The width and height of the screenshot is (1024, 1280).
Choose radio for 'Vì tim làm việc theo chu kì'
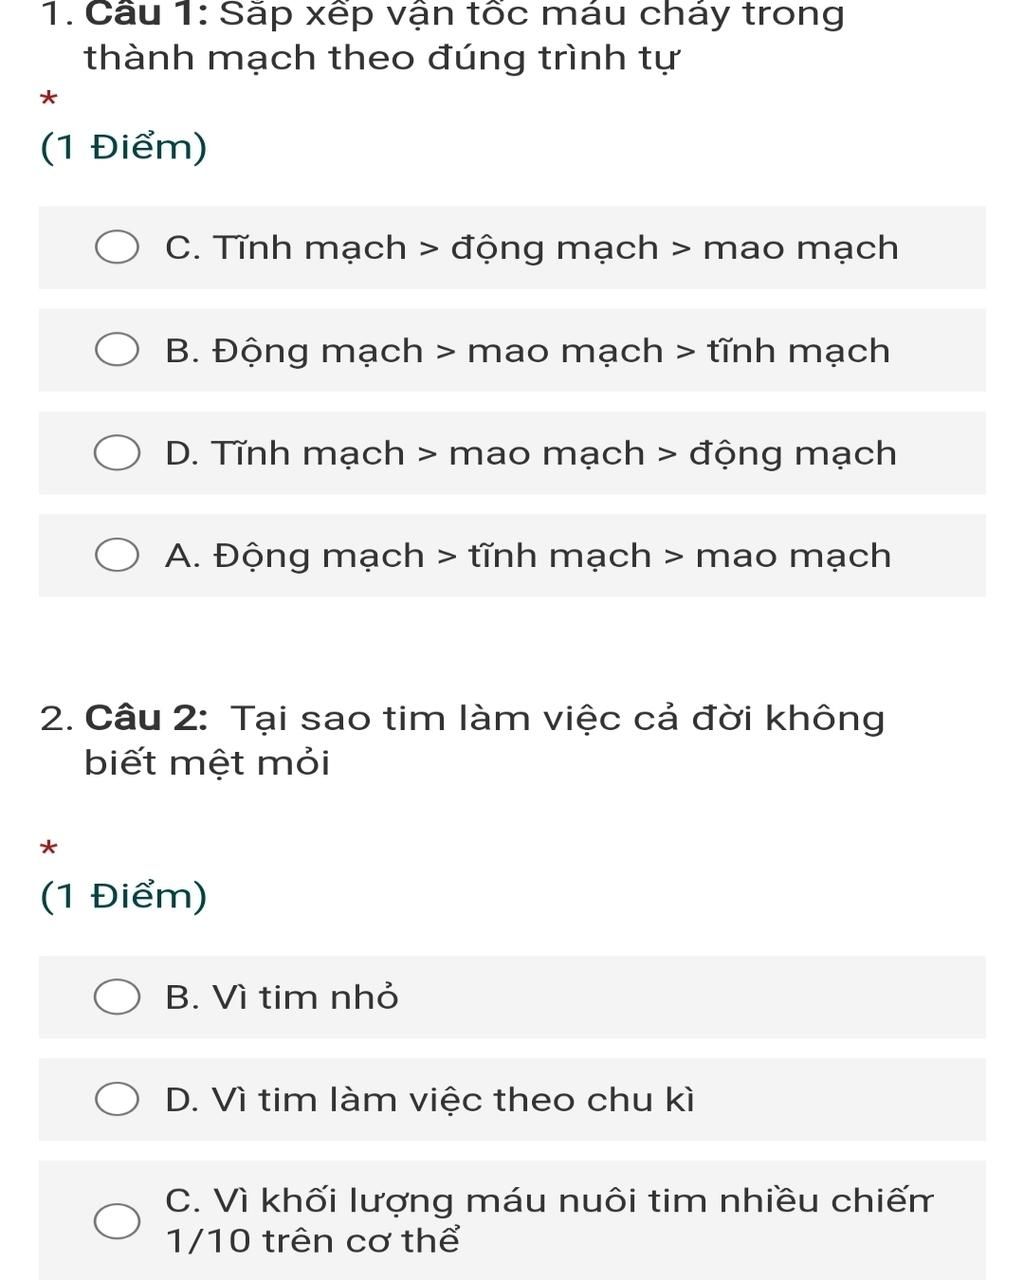(x=117, y=1100)
